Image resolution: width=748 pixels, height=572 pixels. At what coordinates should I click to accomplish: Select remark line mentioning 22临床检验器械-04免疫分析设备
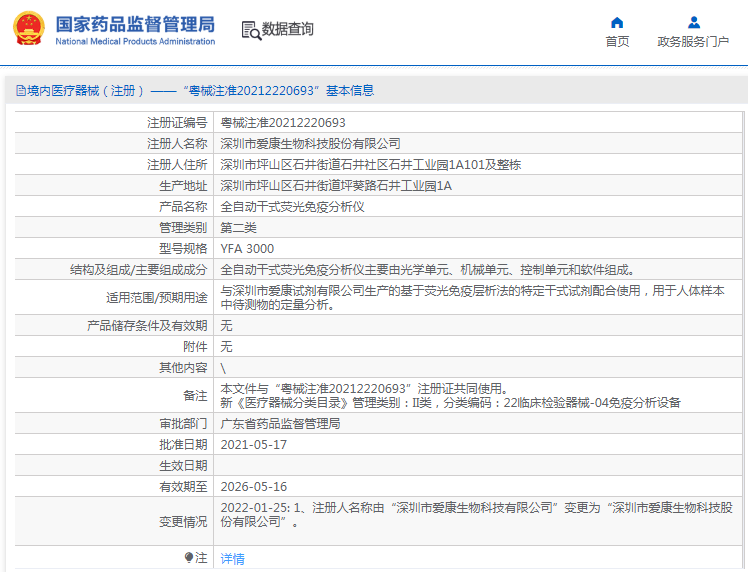click(450, 403)
